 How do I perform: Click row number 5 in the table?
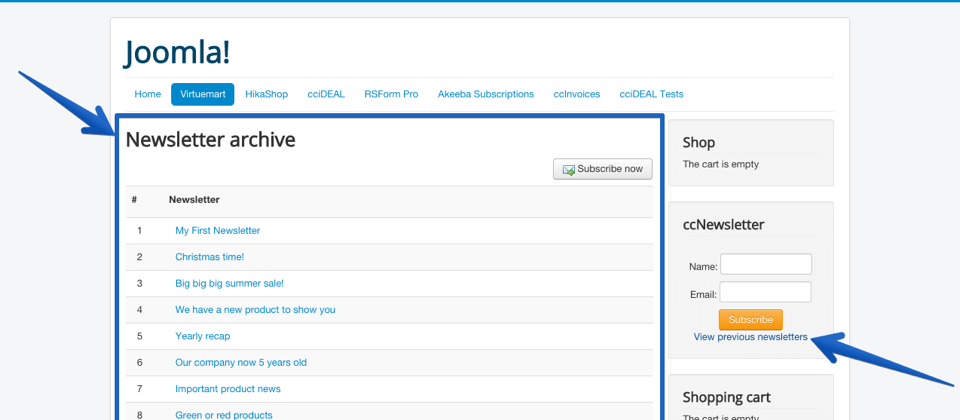140,336
